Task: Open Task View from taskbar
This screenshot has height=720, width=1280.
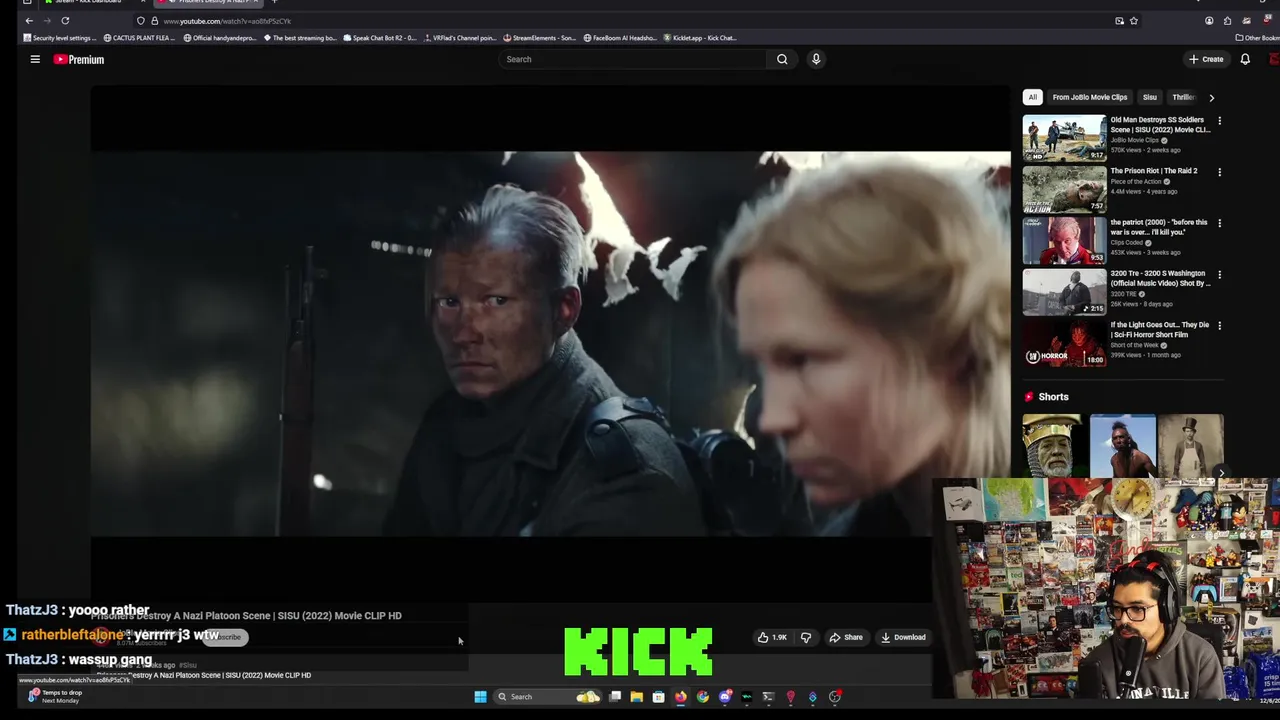Action: click(x=615, y=697)
